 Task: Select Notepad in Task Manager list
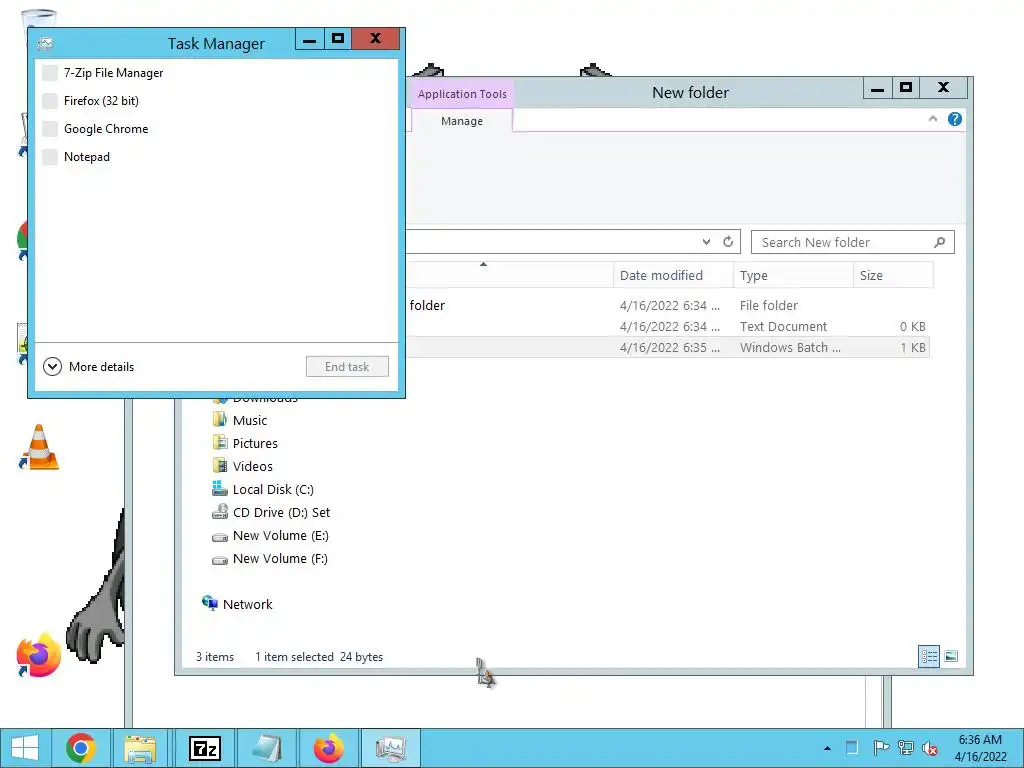(216, 157)
